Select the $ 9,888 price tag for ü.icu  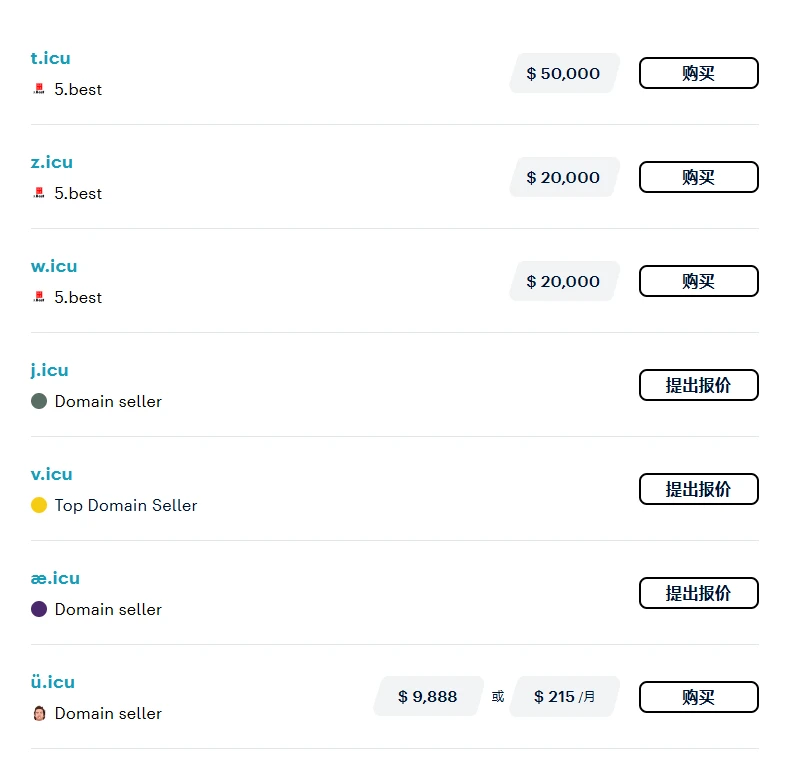428,697
